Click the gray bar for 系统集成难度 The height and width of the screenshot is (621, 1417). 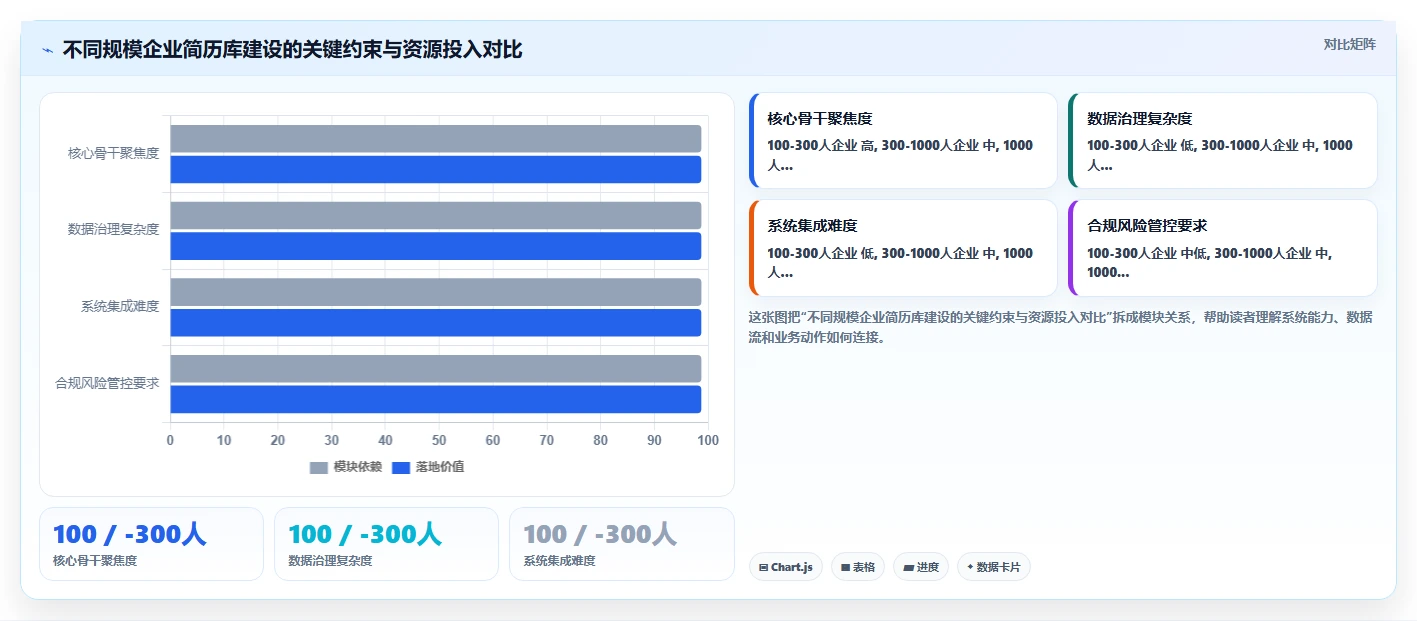436,292
